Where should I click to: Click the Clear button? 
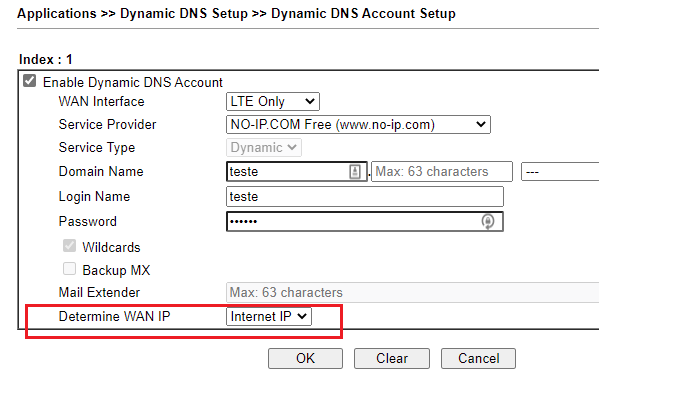(x=392, y=358)
